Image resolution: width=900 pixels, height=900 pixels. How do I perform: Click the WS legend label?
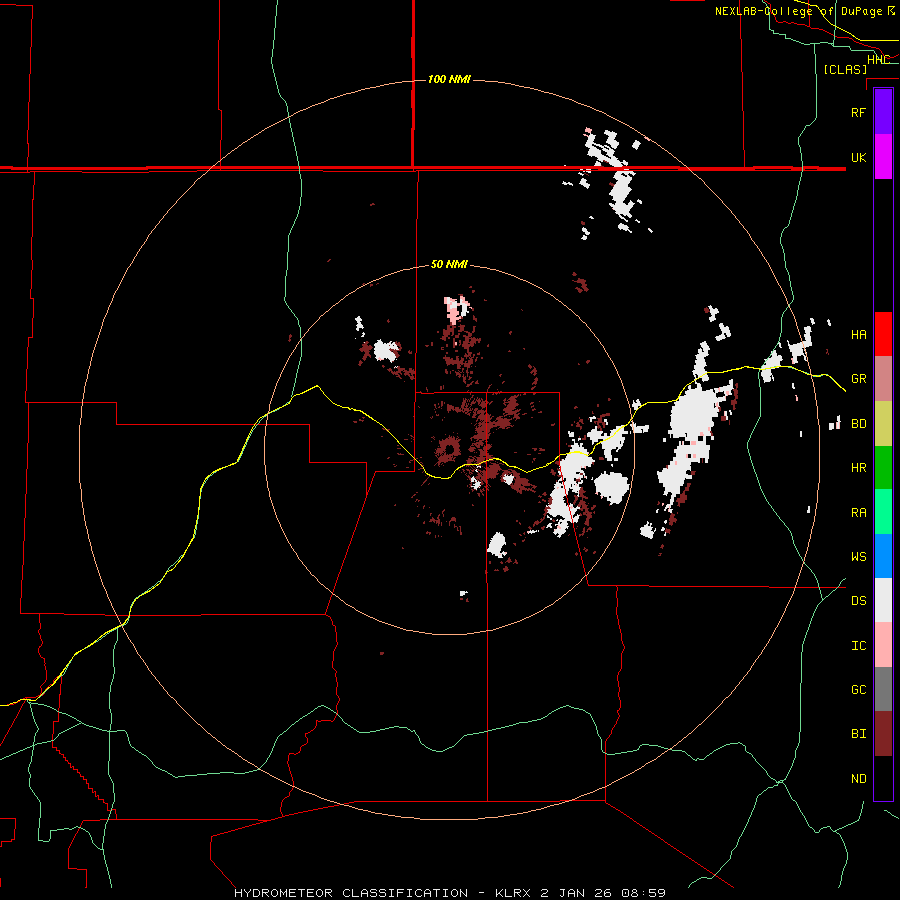[858, 557]
